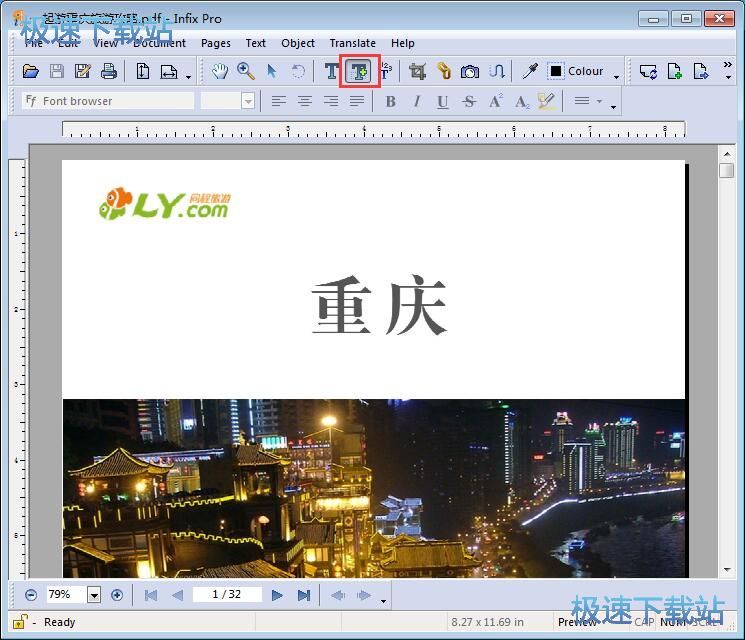Open the Text menu
The image size is (745, 640).
click(x=256, y=43)
